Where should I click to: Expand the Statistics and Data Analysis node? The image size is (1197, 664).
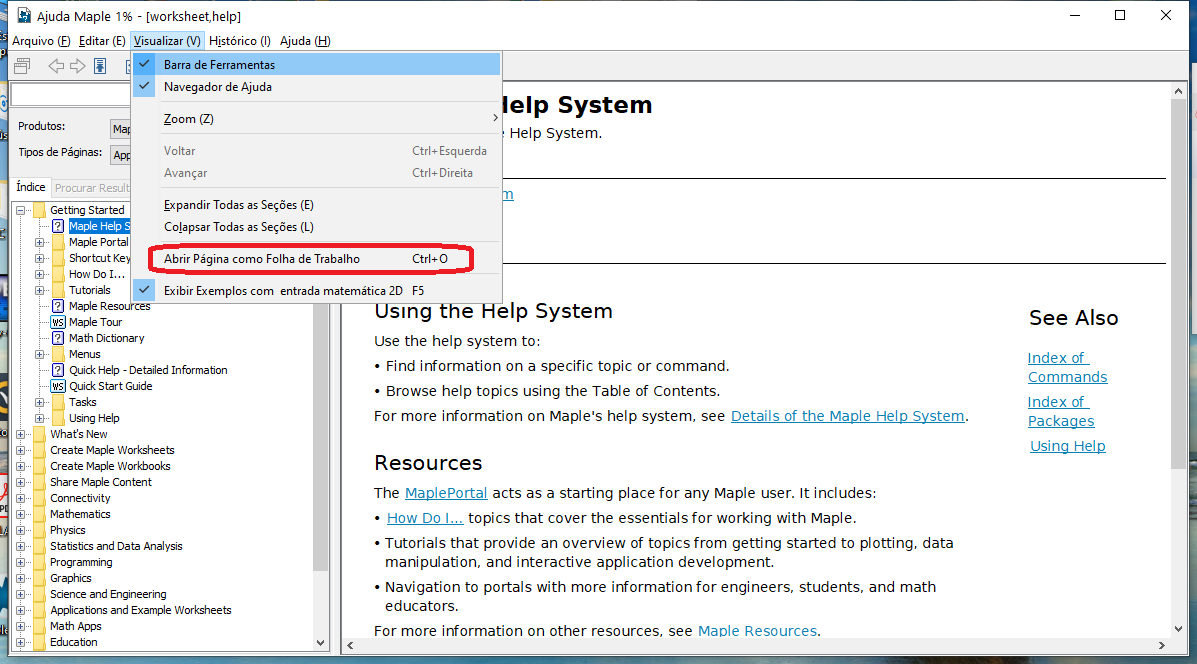21,546
